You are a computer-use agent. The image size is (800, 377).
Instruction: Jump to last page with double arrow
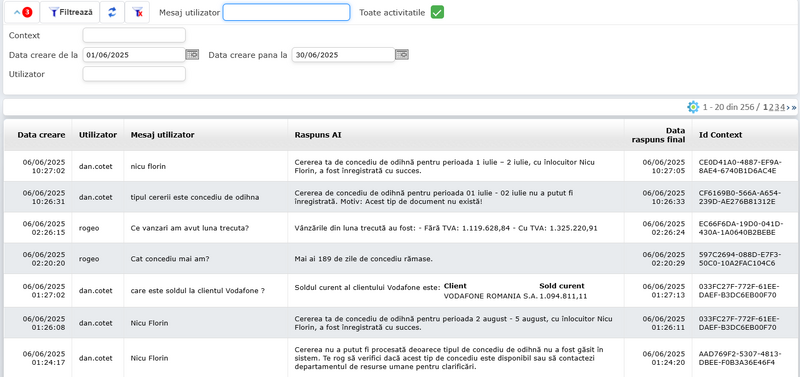(x=794, y=107)
